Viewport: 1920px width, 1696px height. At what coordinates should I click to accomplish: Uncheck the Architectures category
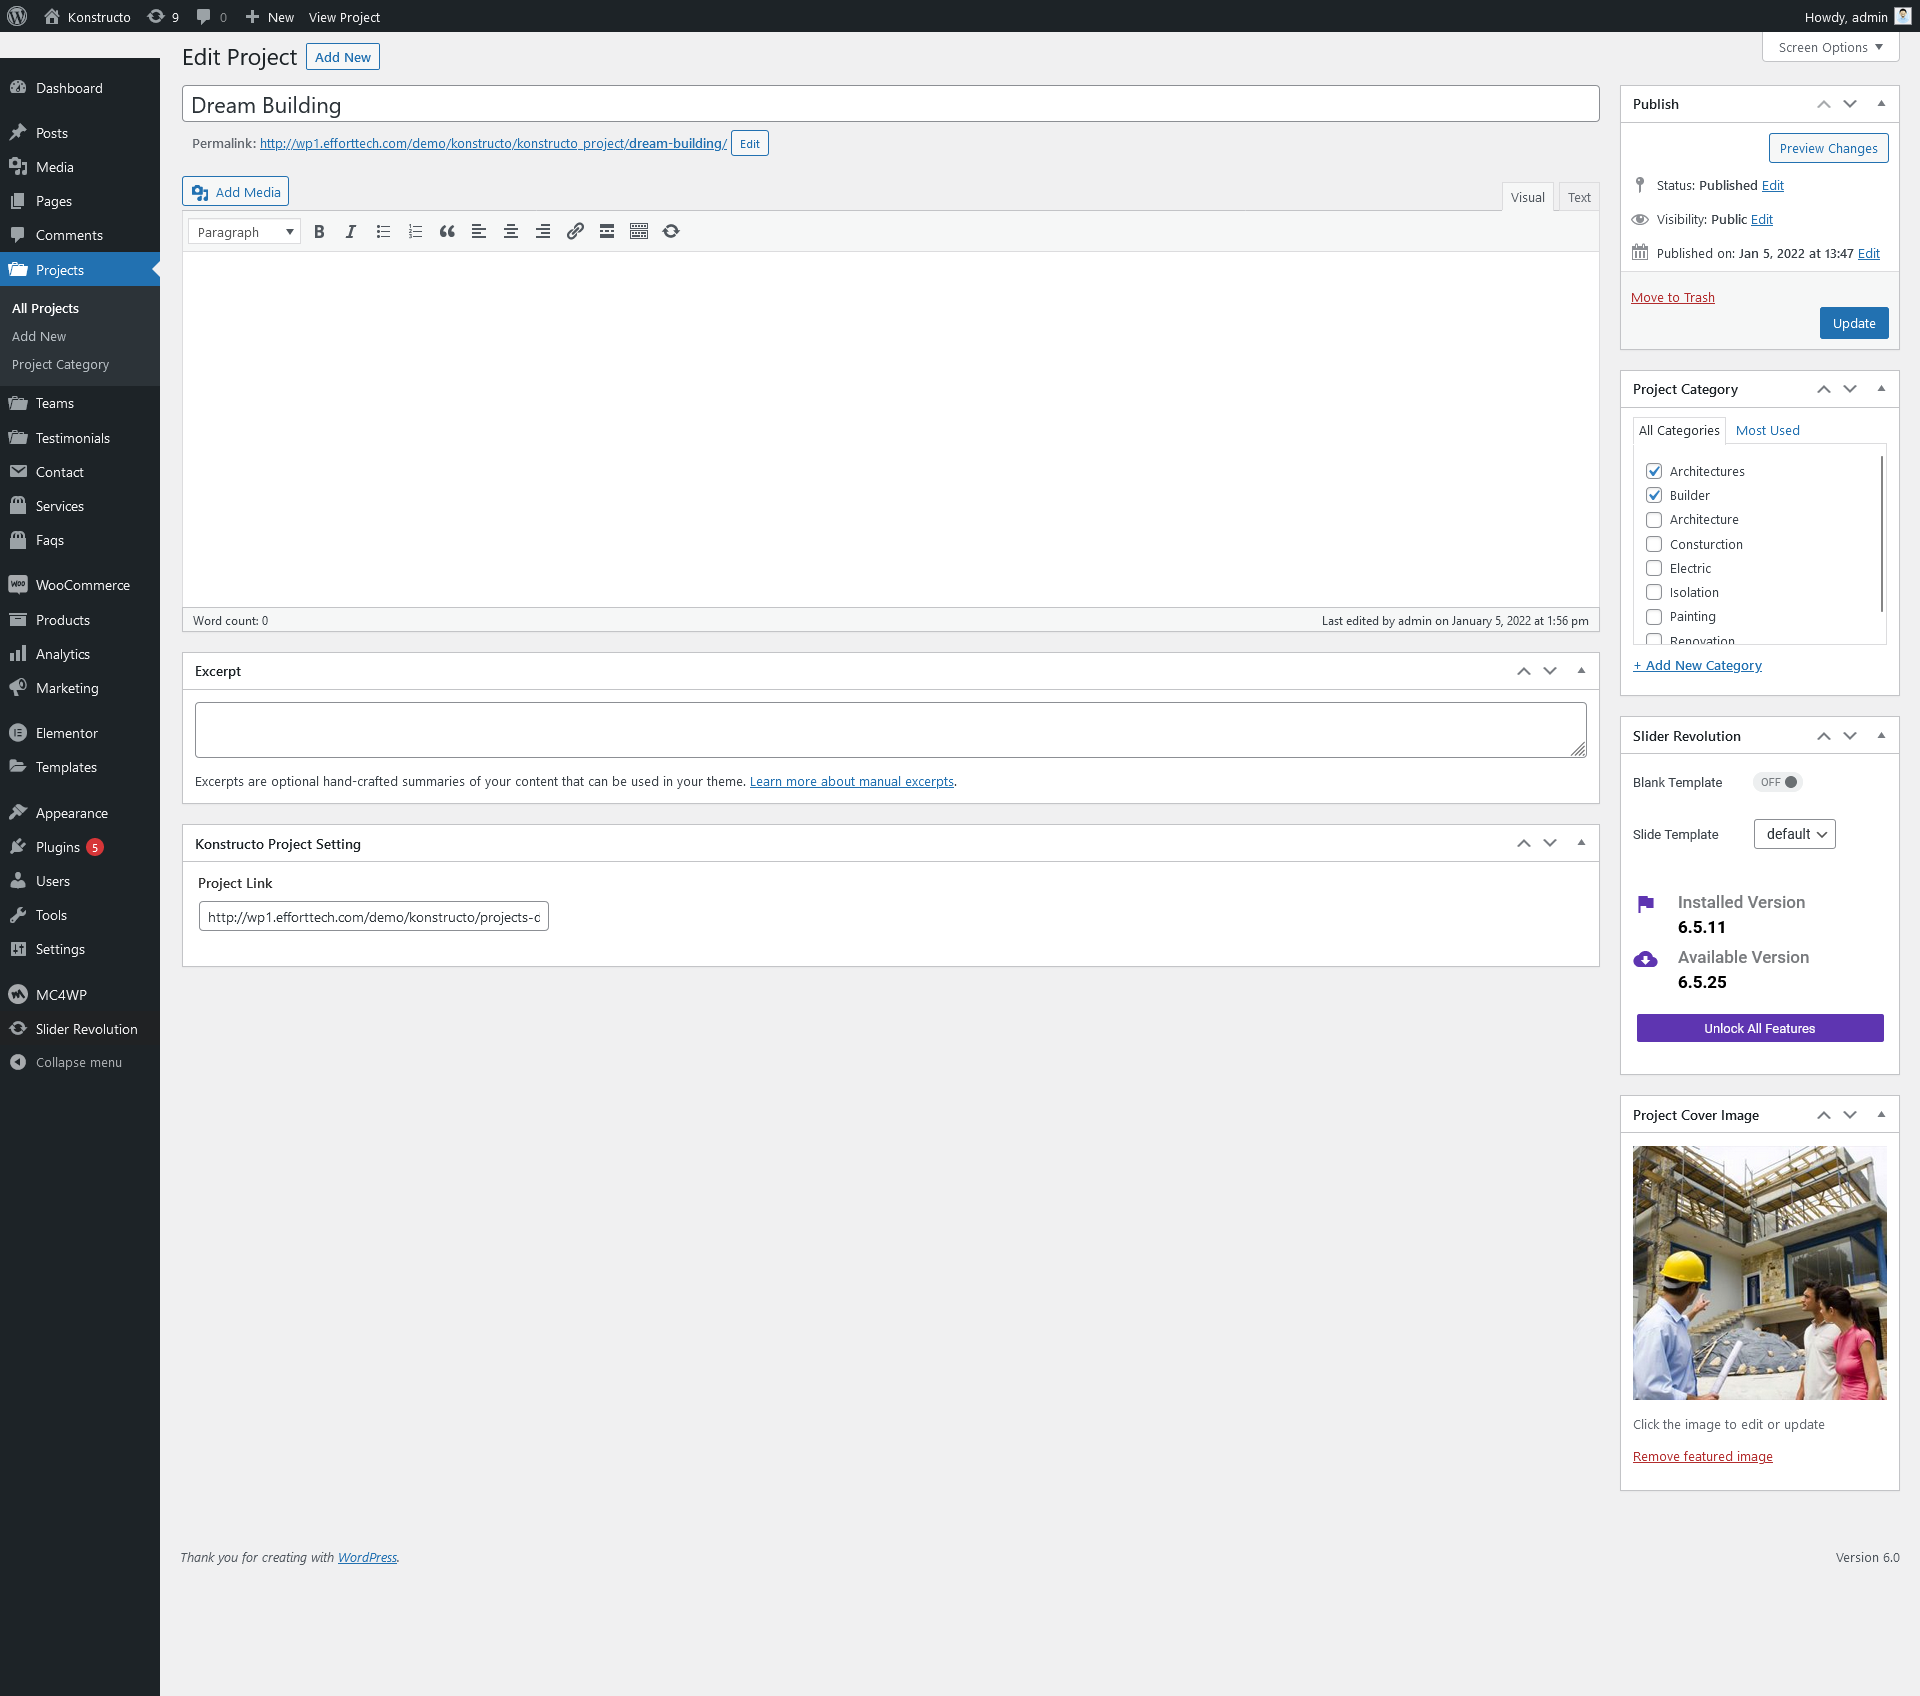tap(1654, 471)
